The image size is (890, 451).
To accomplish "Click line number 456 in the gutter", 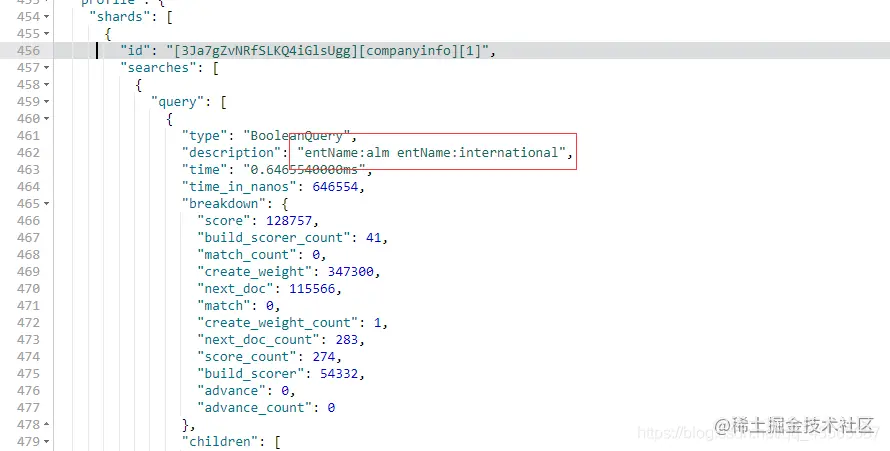I will [x=28, y=50].
